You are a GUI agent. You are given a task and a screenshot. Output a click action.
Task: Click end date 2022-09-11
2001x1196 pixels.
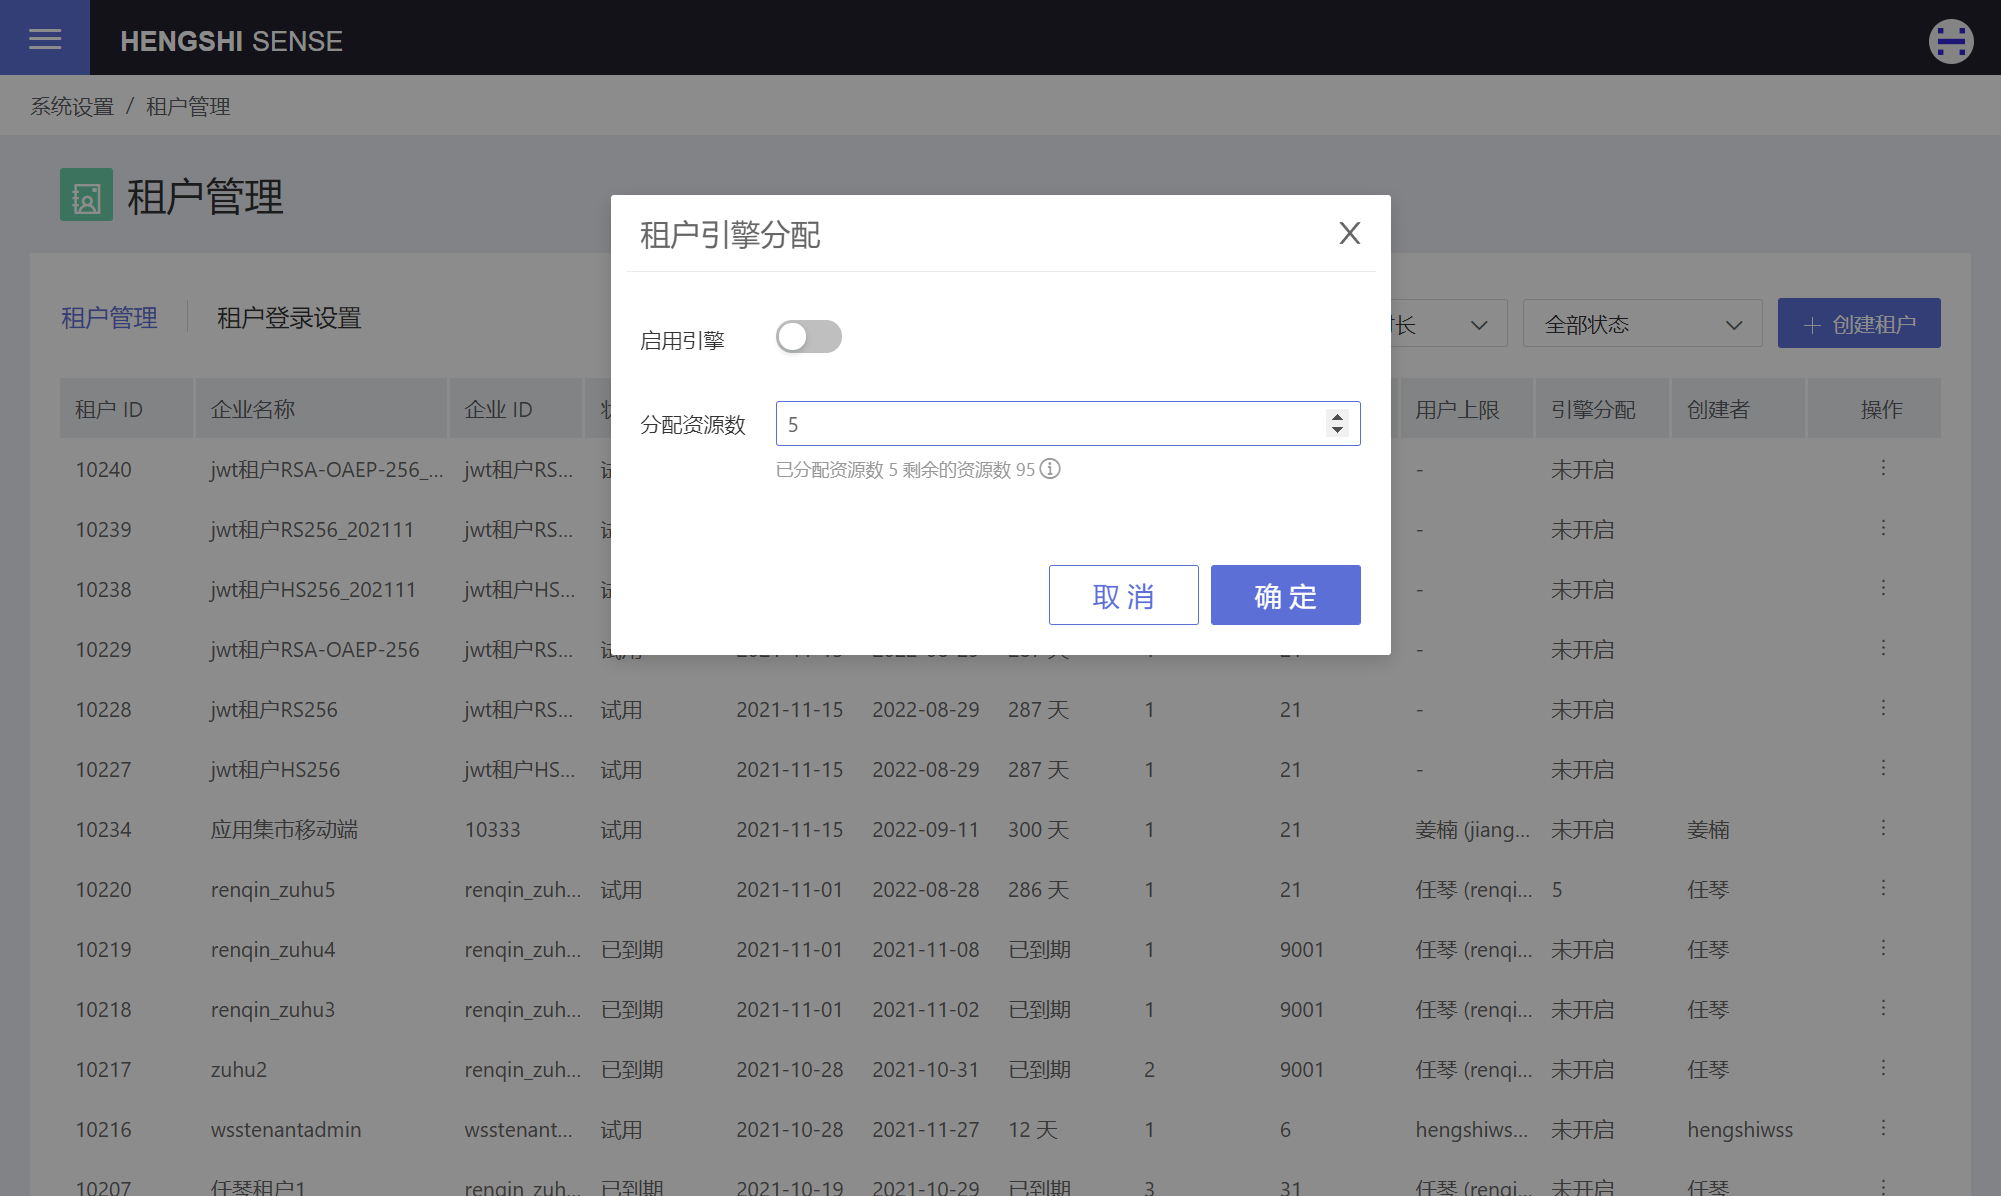[925, 829]
